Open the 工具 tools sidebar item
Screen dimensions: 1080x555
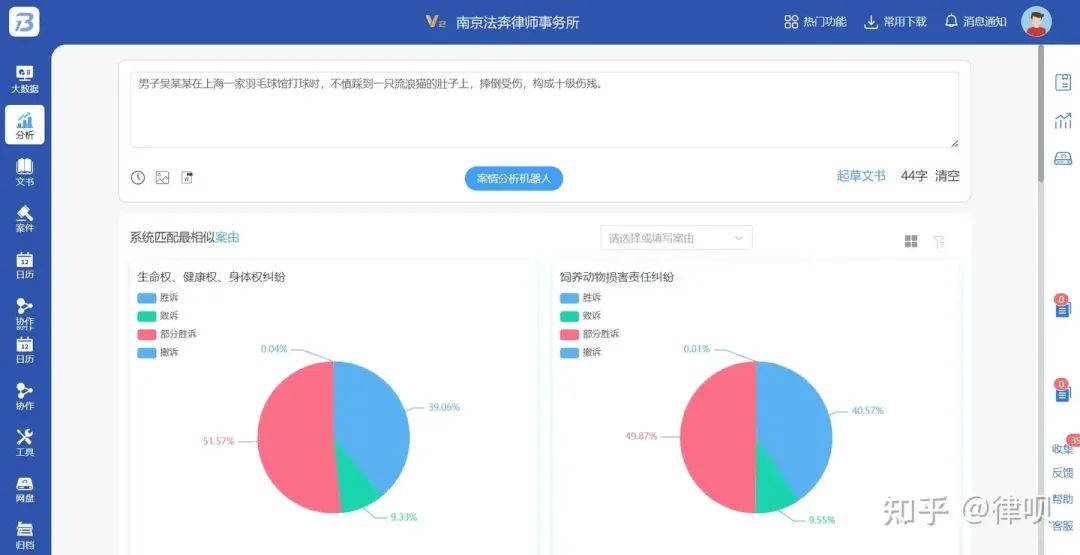(24, 443)
